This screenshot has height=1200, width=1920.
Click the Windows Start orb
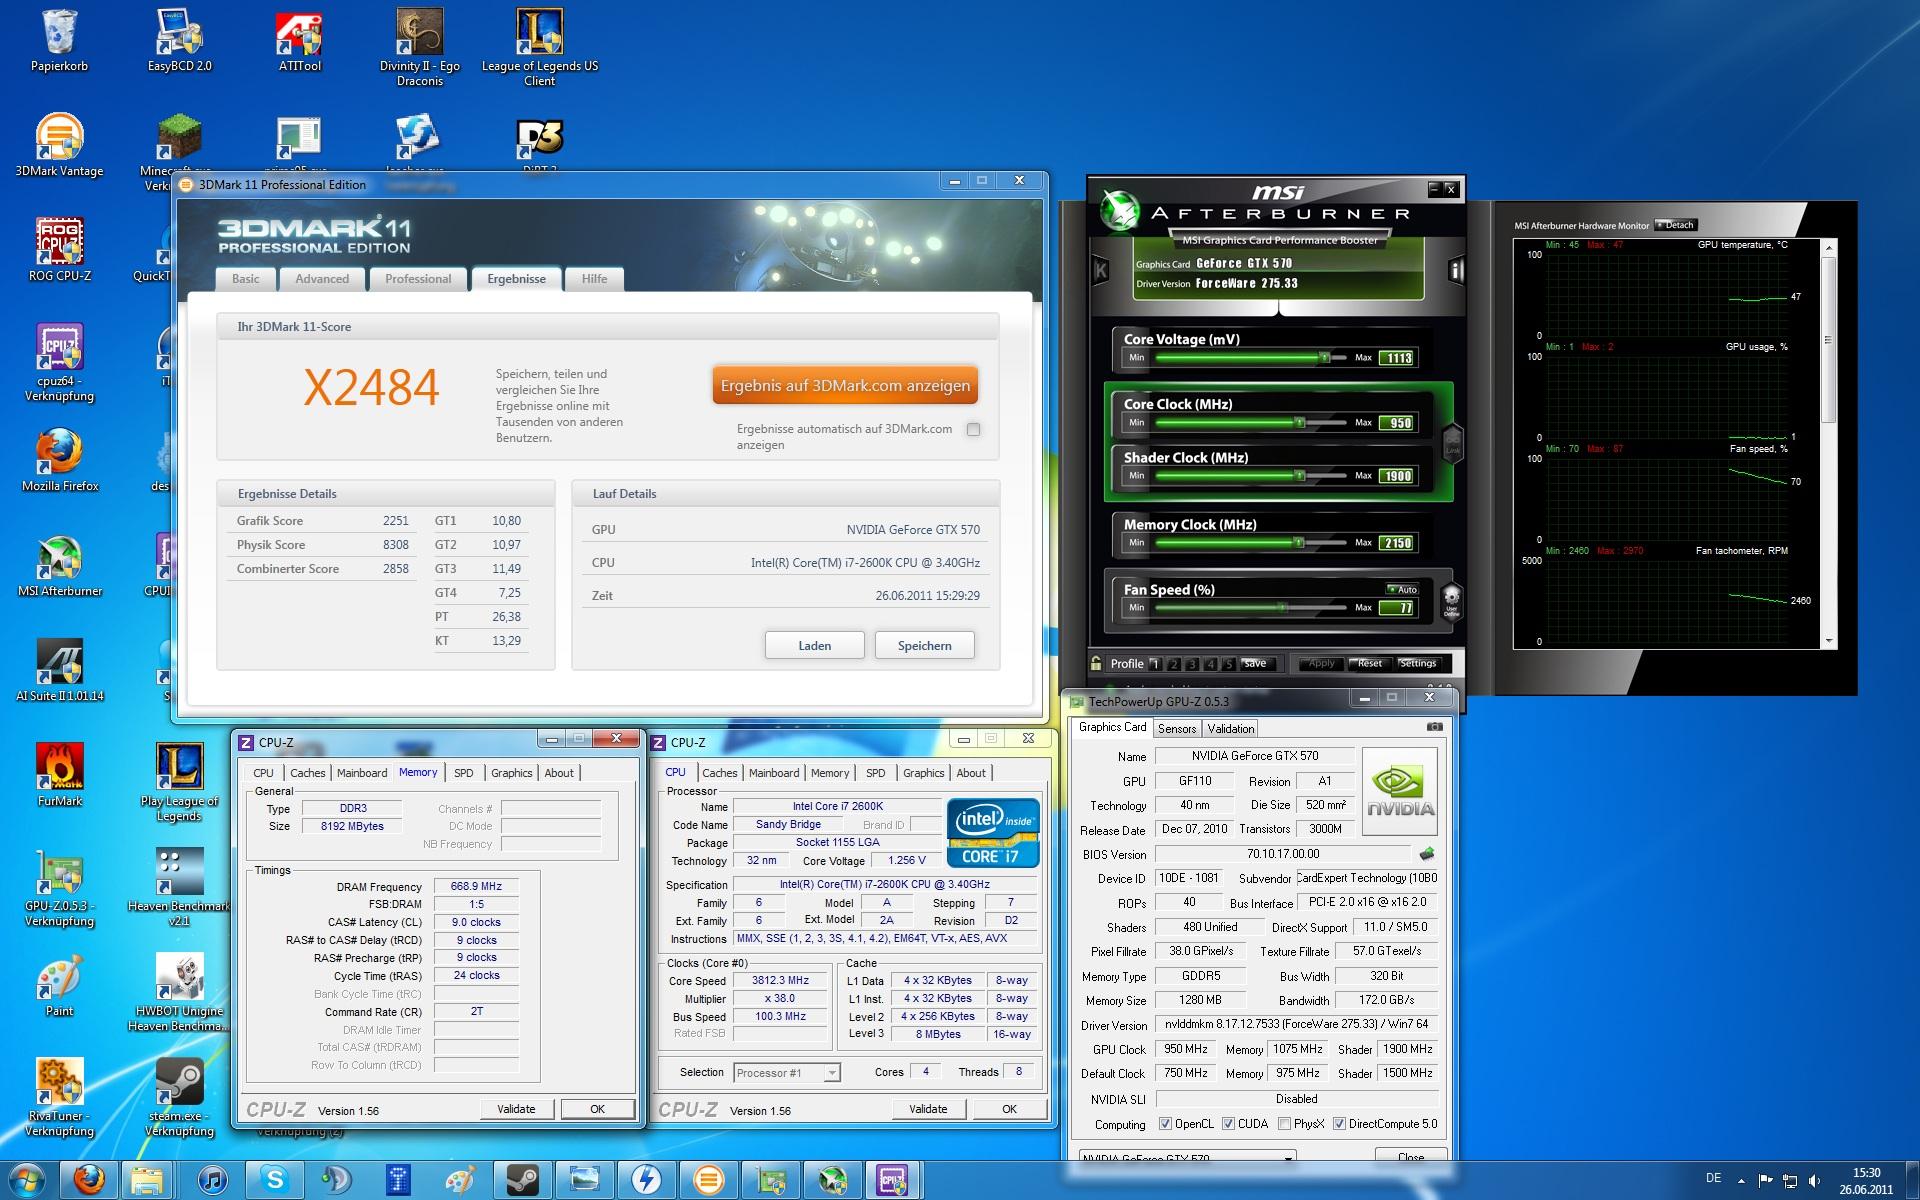tap(26, 1180)
